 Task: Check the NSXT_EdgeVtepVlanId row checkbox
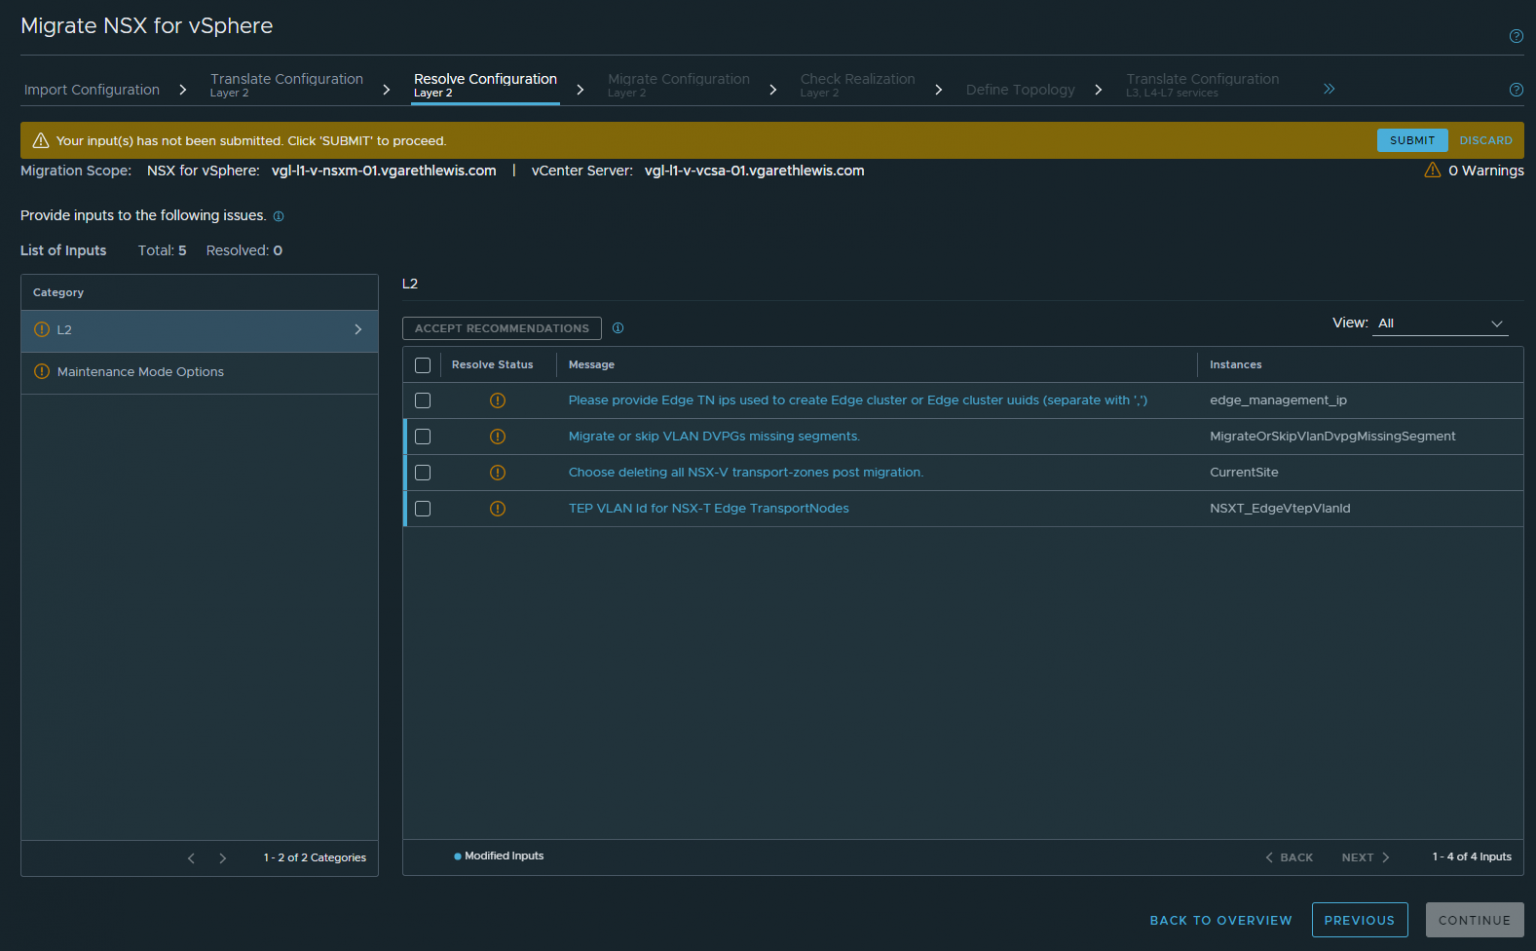point(422,508)
